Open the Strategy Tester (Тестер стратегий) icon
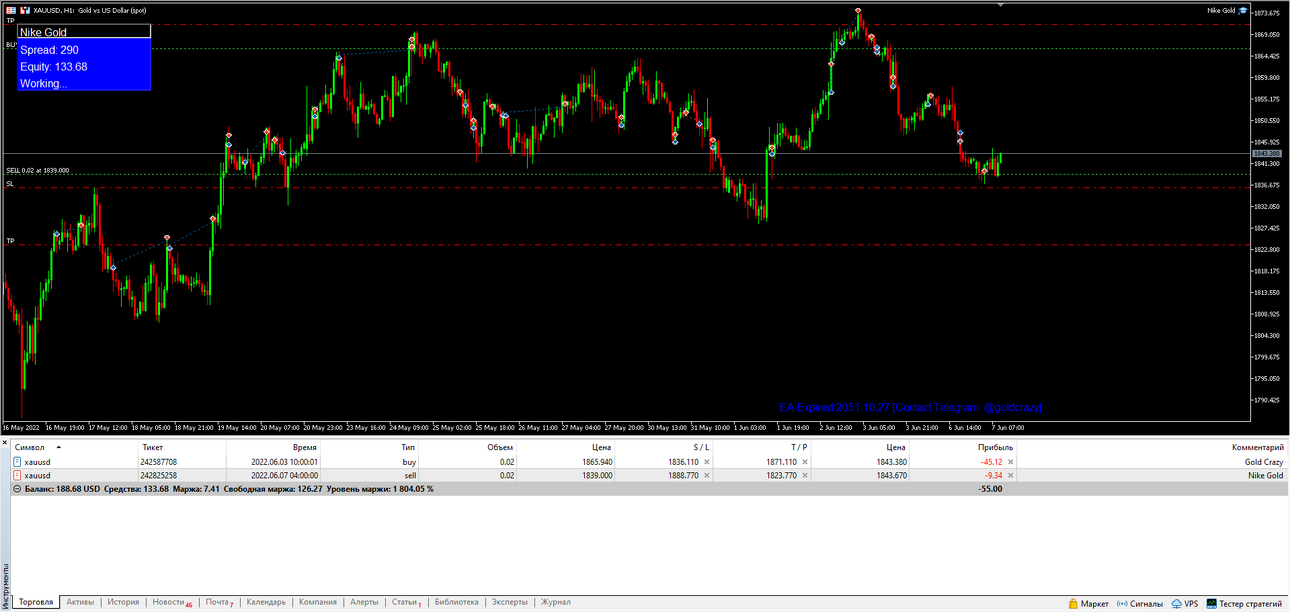The image size is (1290, 612). tap(1212, 604)
